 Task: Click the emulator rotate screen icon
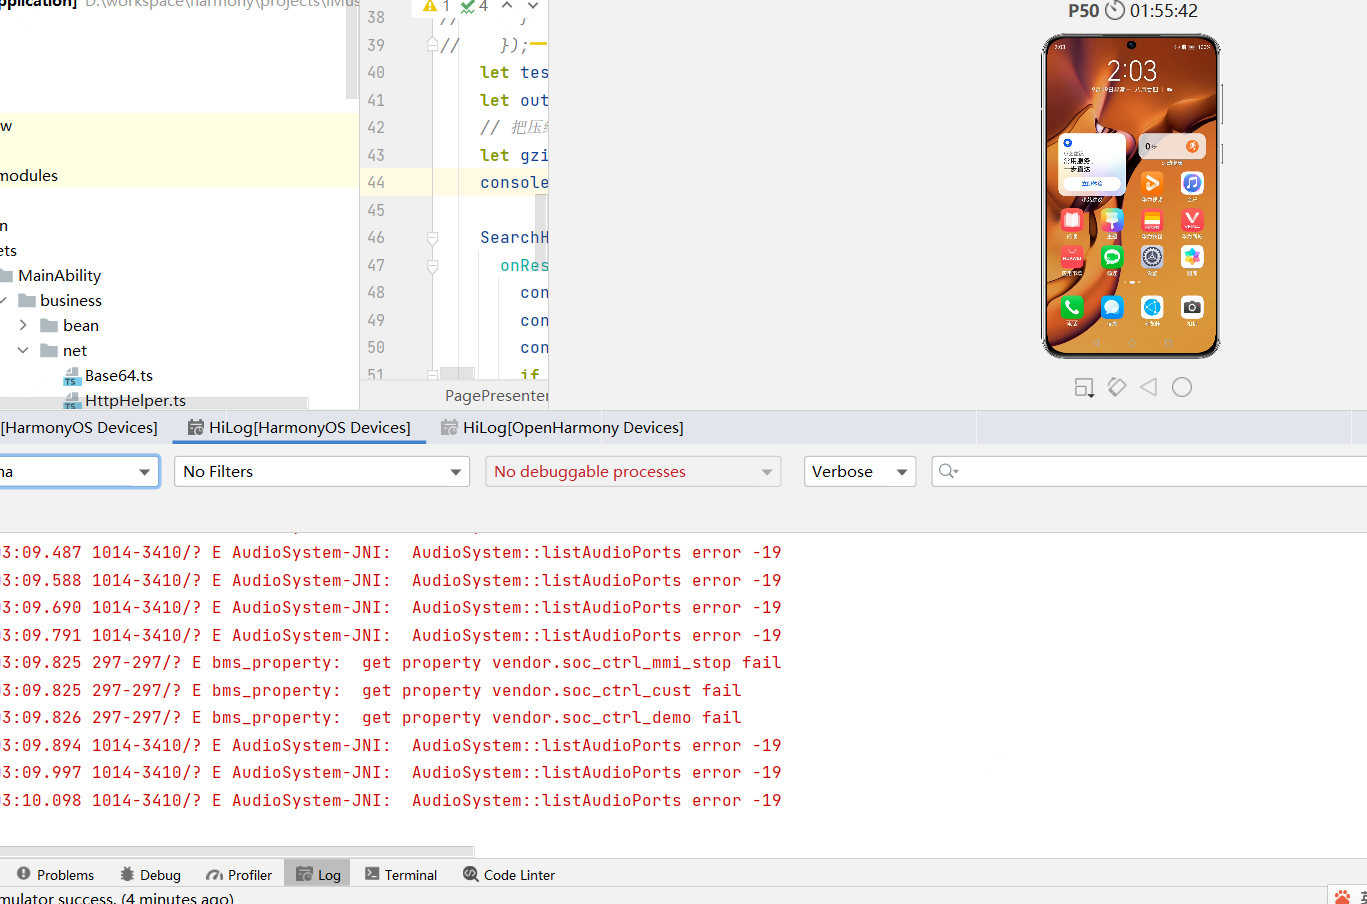point(1117,387)
